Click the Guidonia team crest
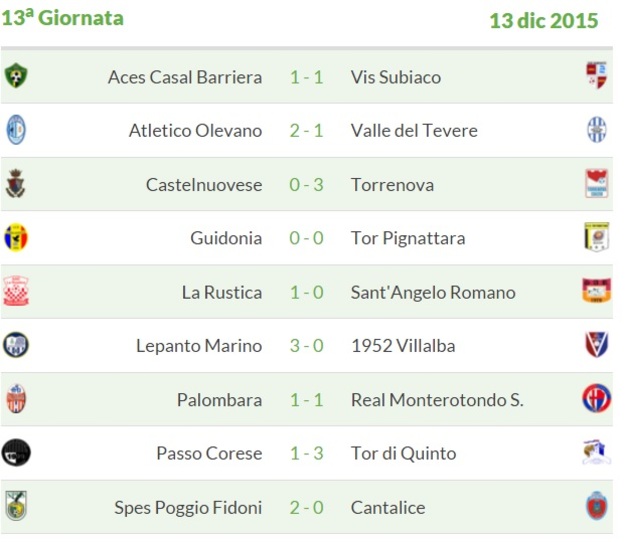Screen dimensions: 625x542 [16, 238]
